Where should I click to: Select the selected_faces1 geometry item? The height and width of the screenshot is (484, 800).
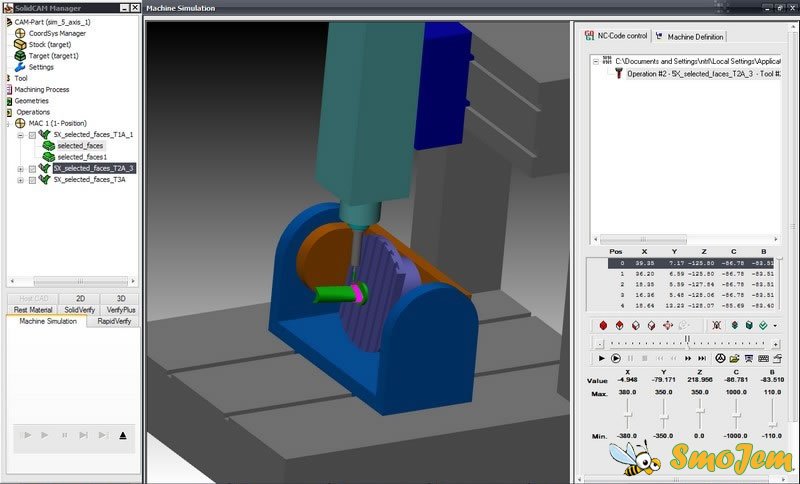point(82,157)
